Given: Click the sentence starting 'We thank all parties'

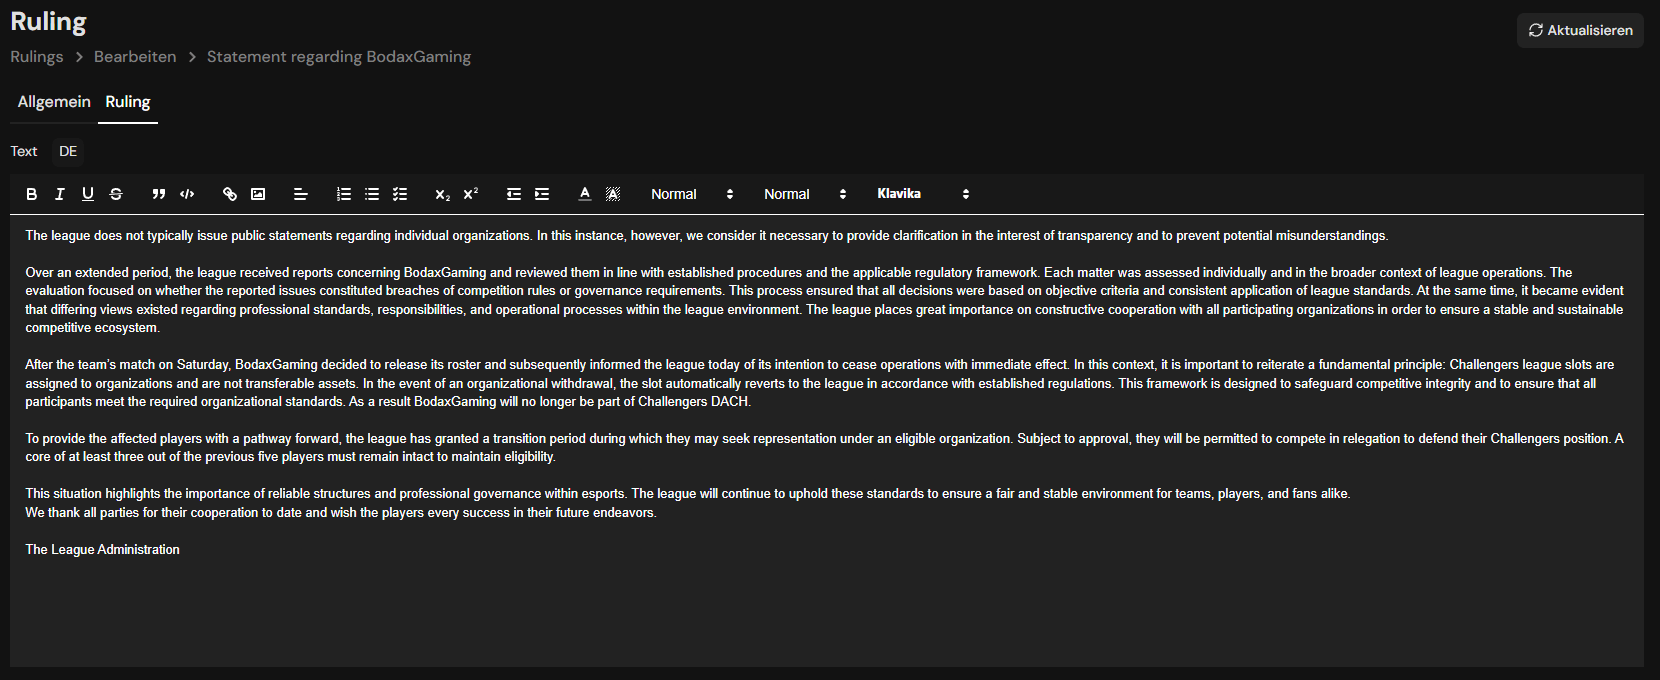Looking at the screenshot, I should (341, 512).
